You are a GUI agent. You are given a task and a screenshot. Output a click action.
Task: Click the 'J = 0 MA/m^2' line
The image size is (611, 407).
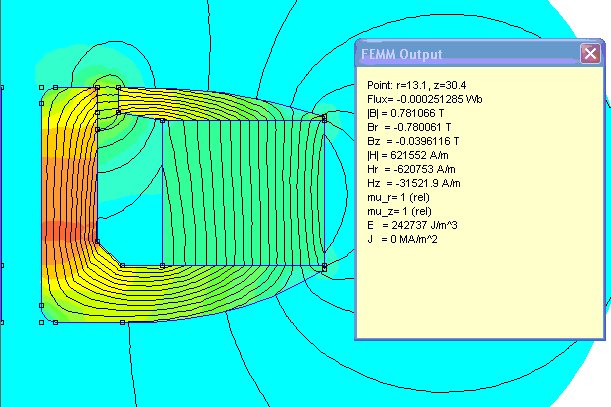coord(403,239)
